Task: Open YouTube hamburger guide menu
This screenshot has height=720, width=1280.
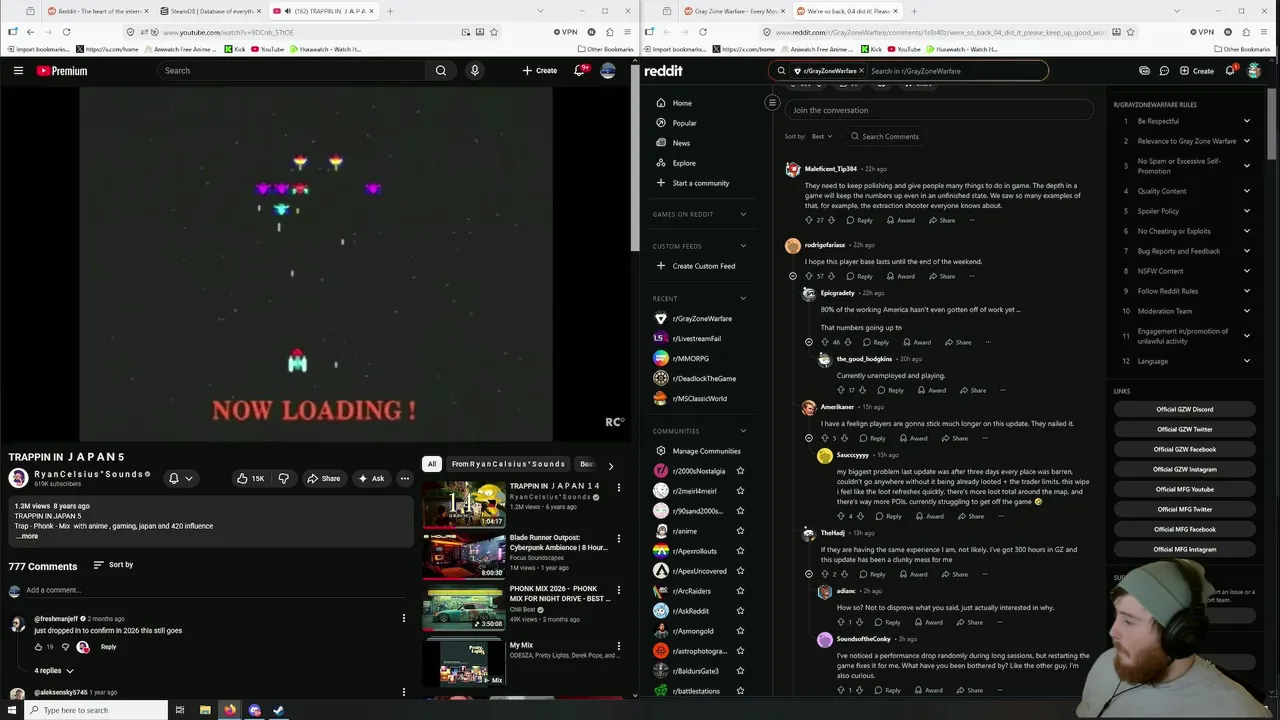Action: 18,71
